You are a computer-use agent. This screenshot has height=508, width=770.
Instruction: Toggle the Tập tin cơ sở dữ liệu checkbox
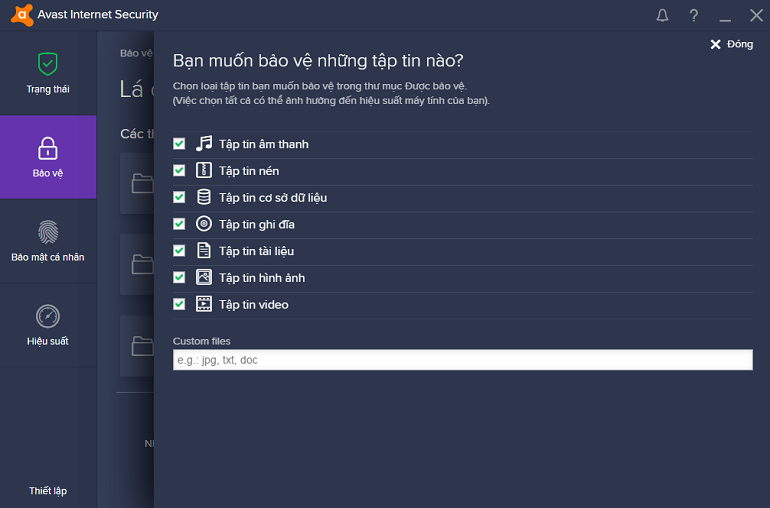(179, 197)
